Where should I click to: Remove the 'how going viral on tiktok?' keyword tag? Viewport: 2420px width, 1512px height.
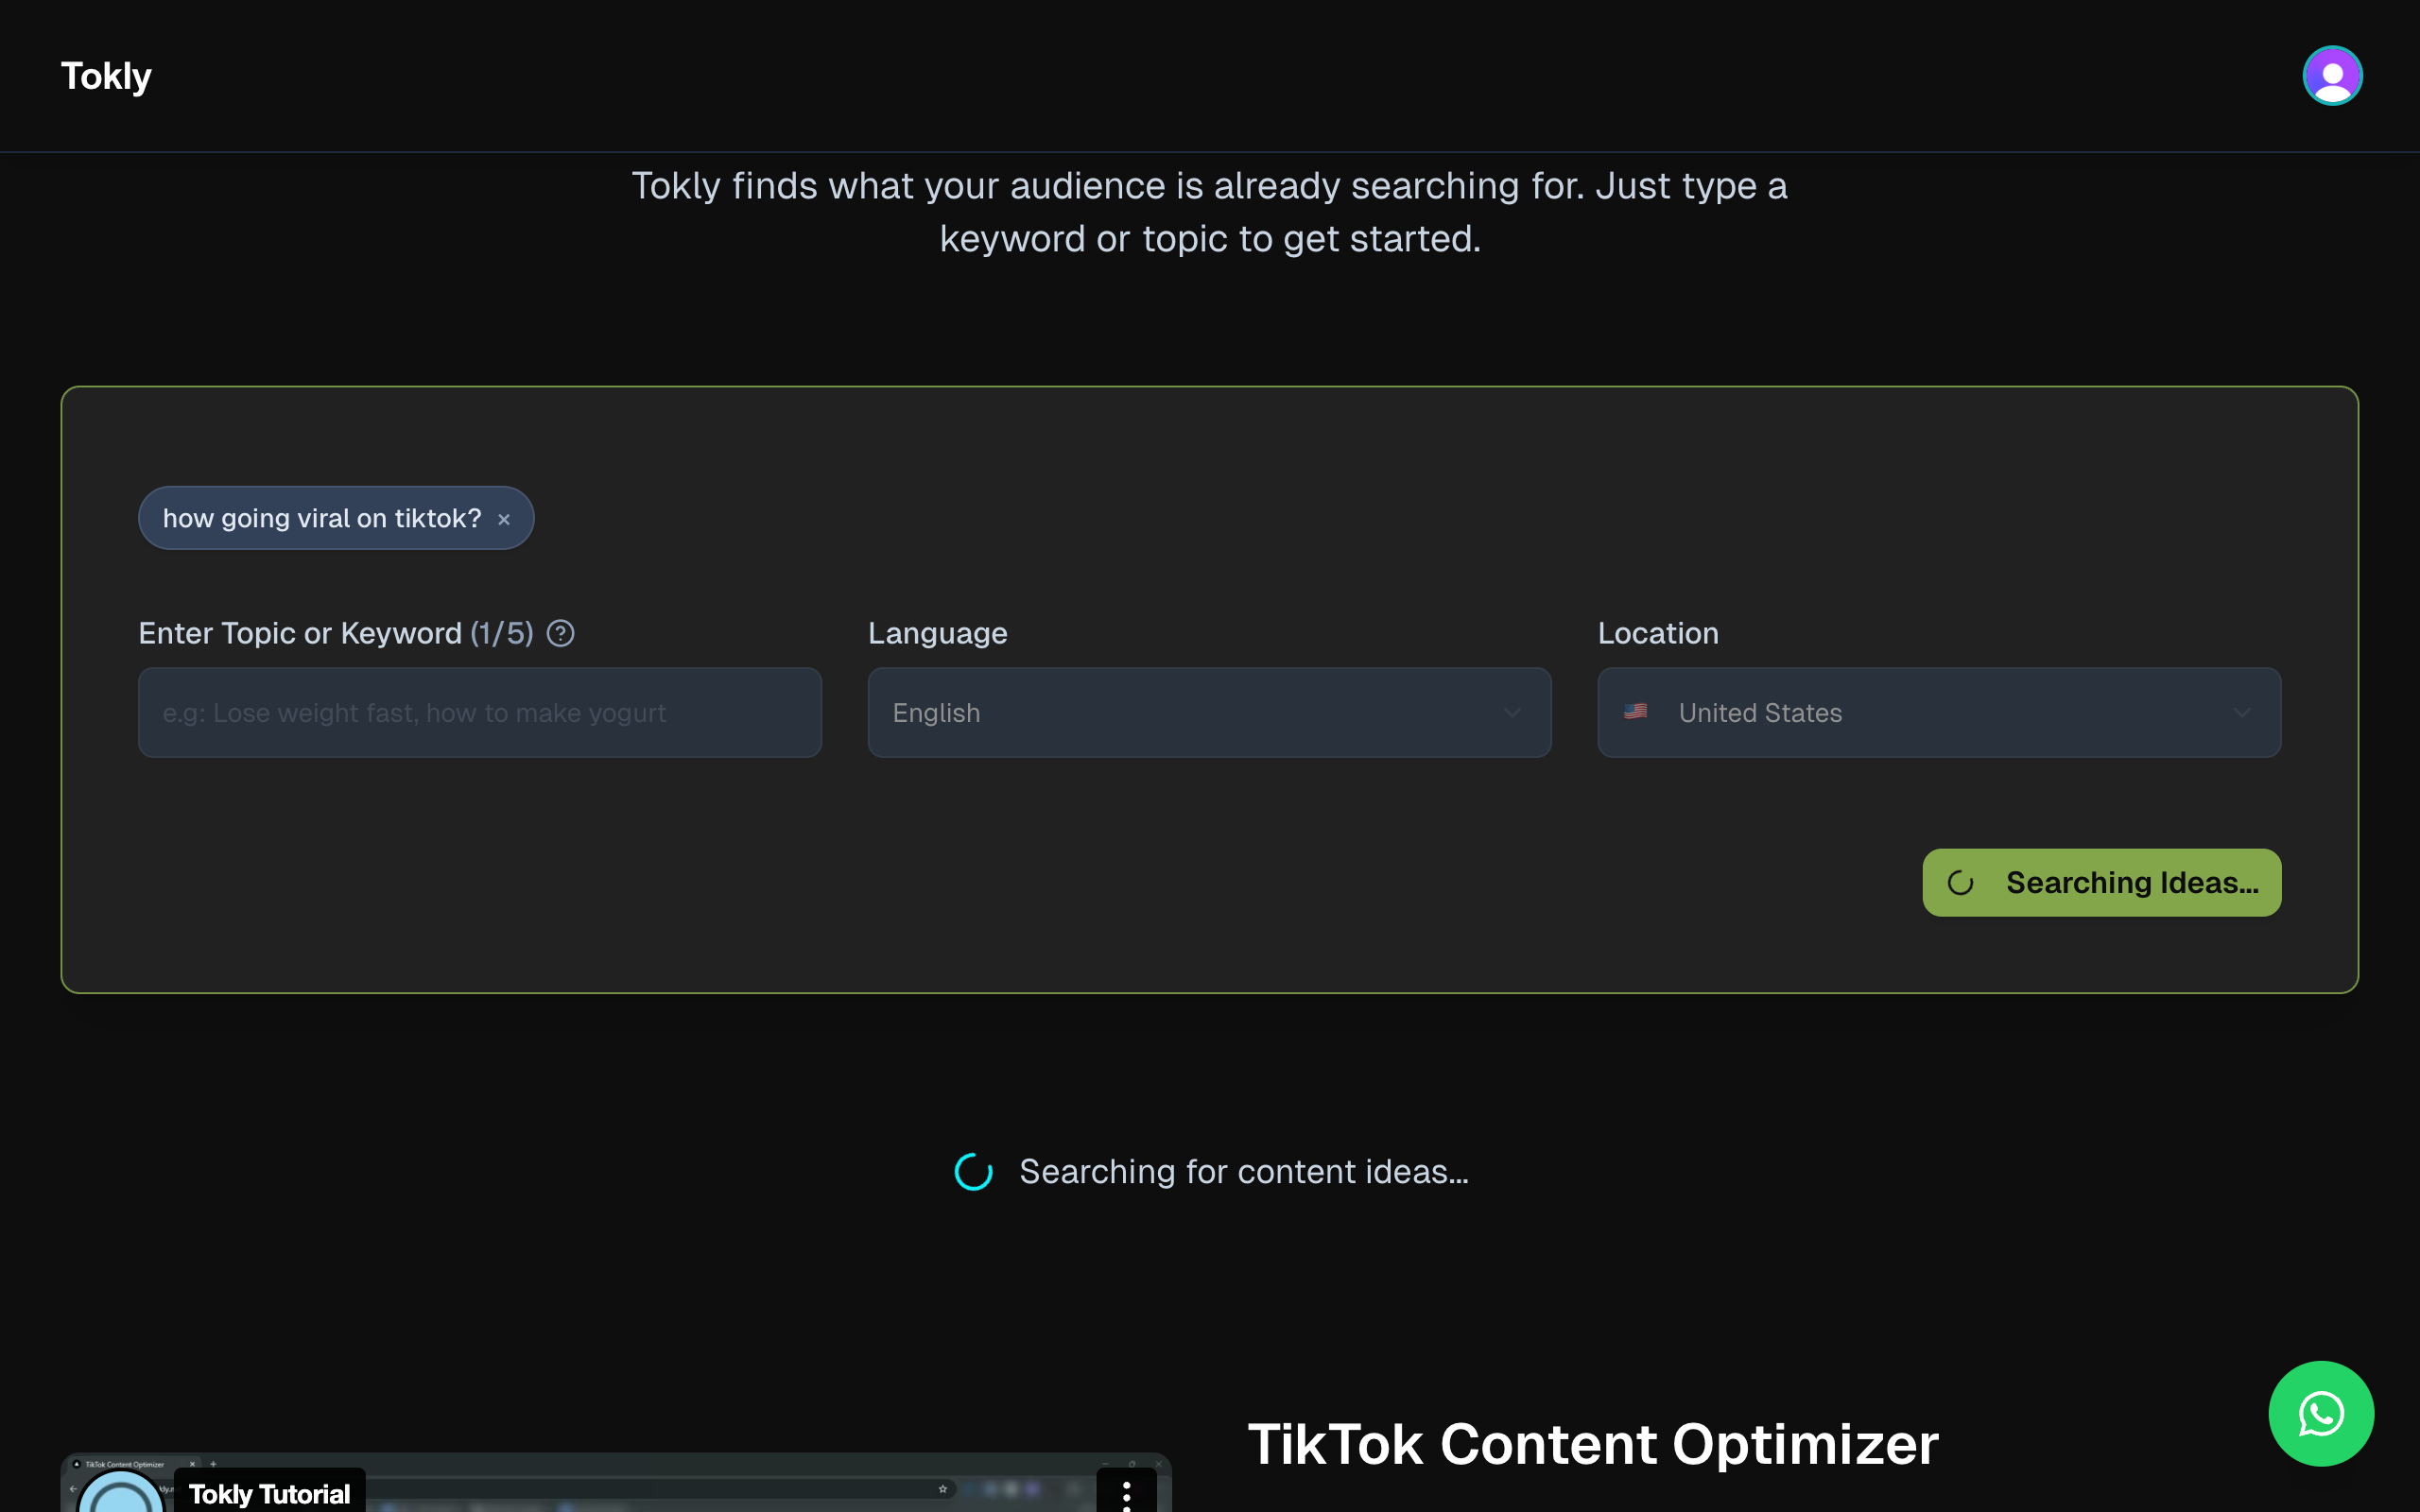point(504,519)
